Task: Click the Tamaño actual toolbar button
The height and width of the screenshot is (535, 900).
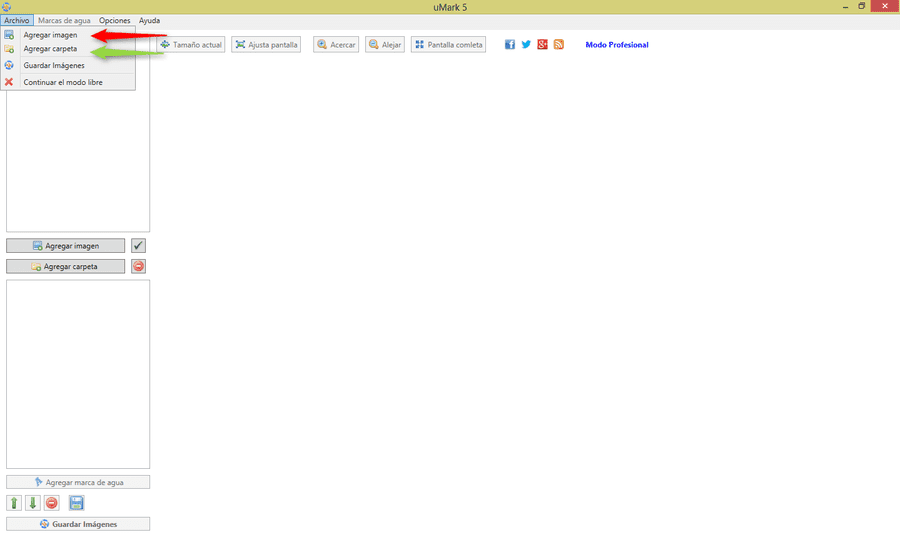Action: pos(191,45)
